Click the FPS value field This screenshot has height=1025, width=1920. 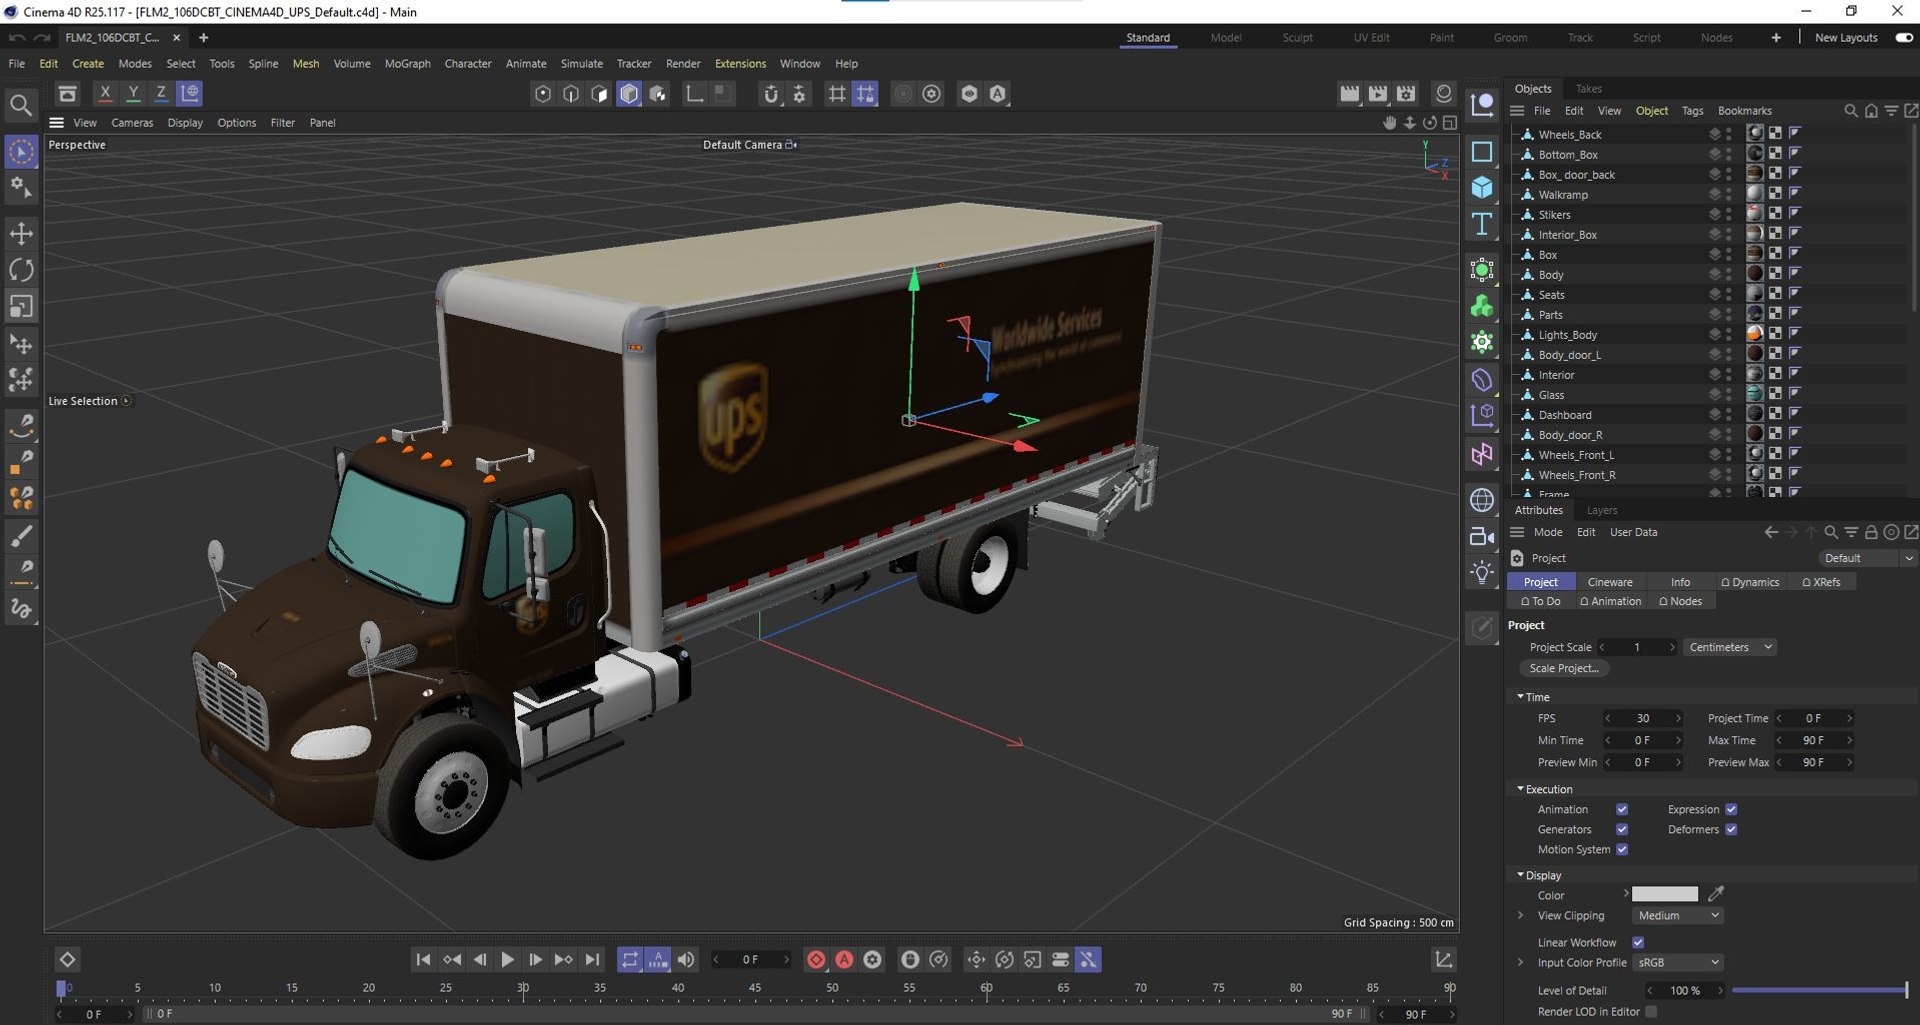click(1643, 719)
